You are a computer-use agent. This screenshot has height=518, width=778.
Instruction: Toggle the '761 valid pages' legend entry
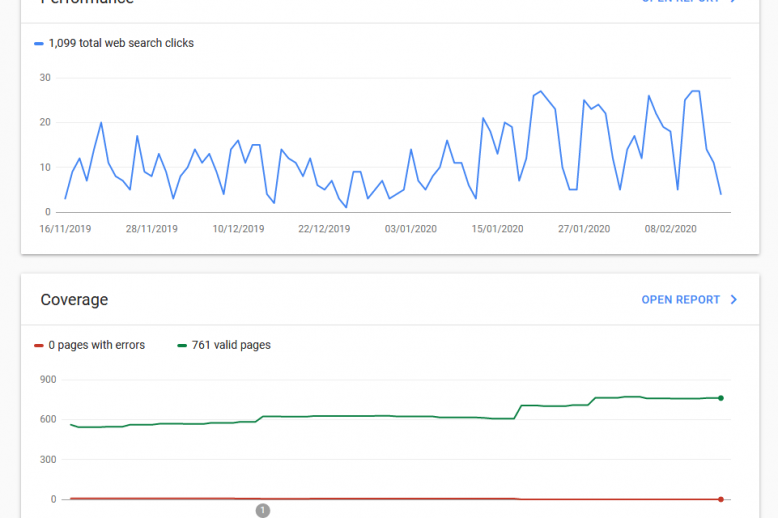[x=230, y=346]
